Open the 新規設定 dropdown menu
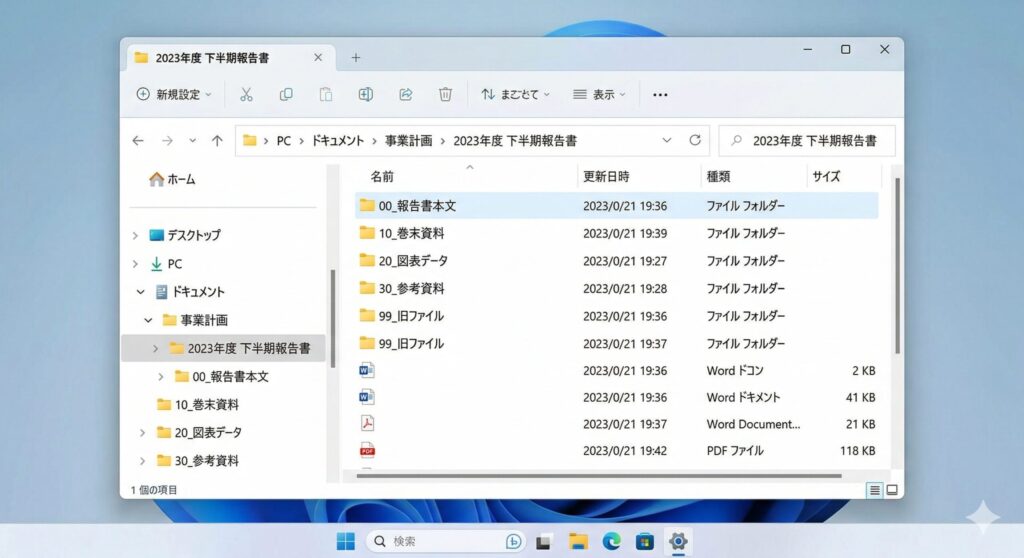This screenshot has width=1024, height=558. tap(174, 94)
